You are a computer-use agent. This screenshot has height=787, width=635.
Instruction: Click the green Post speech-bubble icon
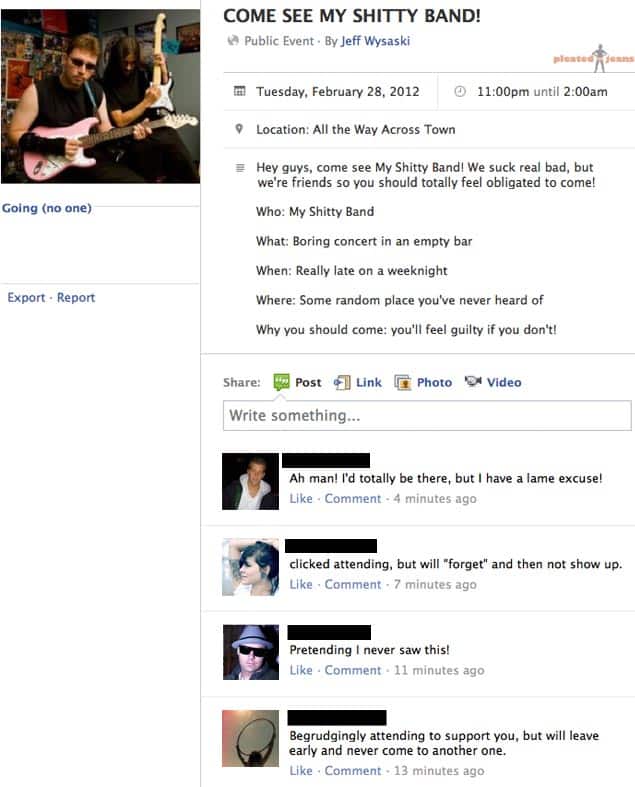click(x=281, y=382)
